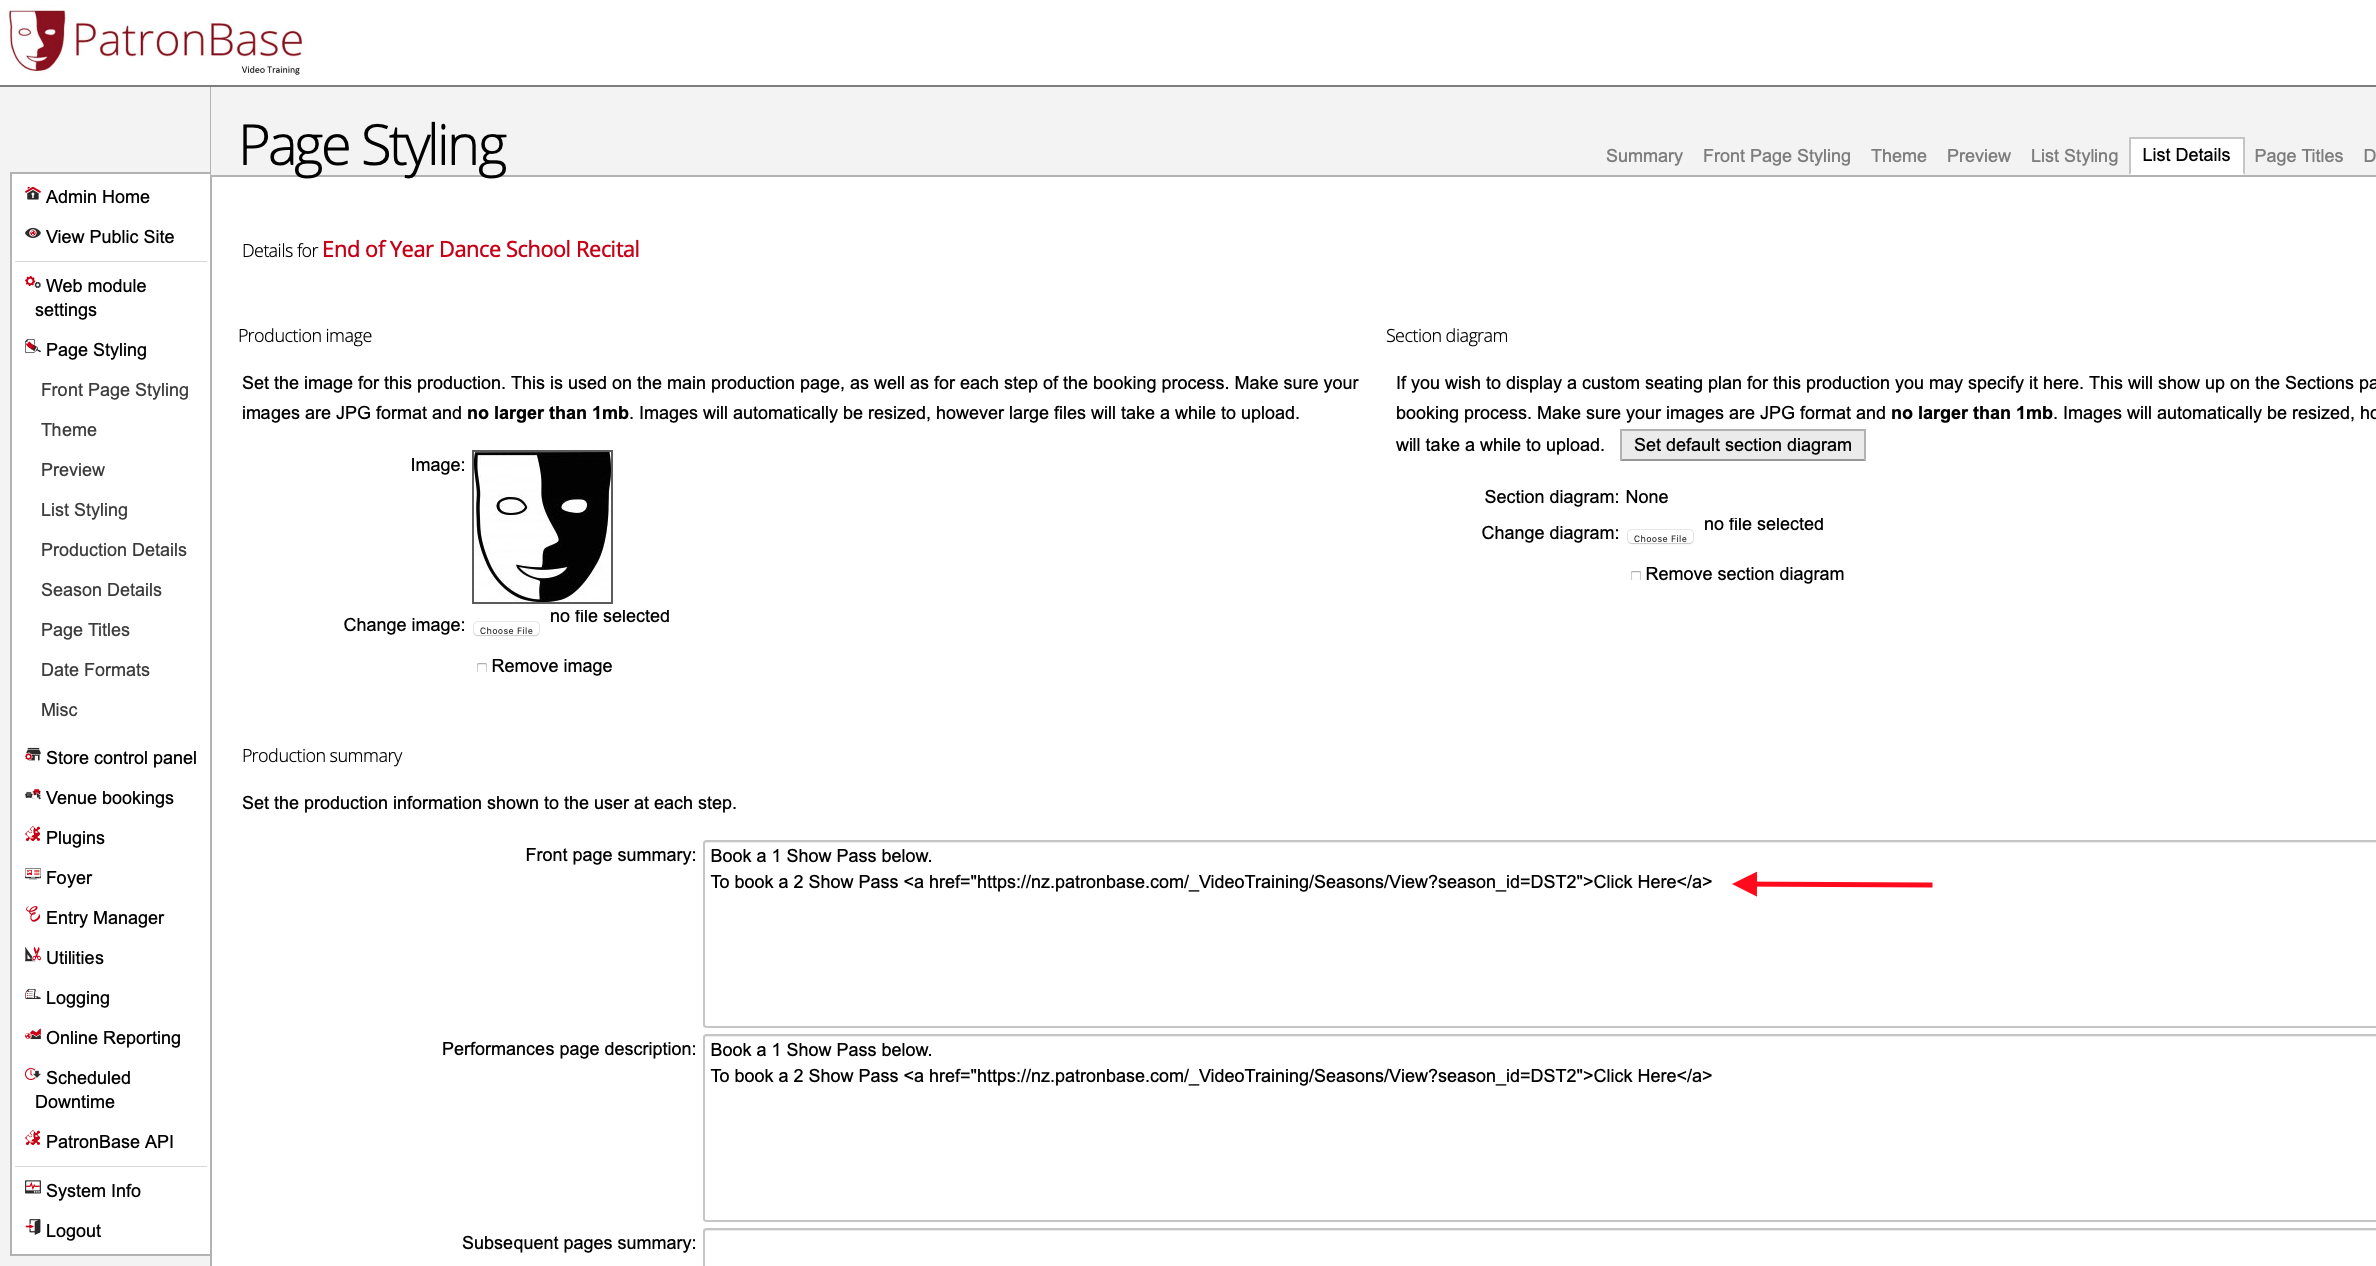Enable the Remove section diagram checkbox
Image resolution: width=2376 pixels, height=1266 pixels.
[1636, 575]
